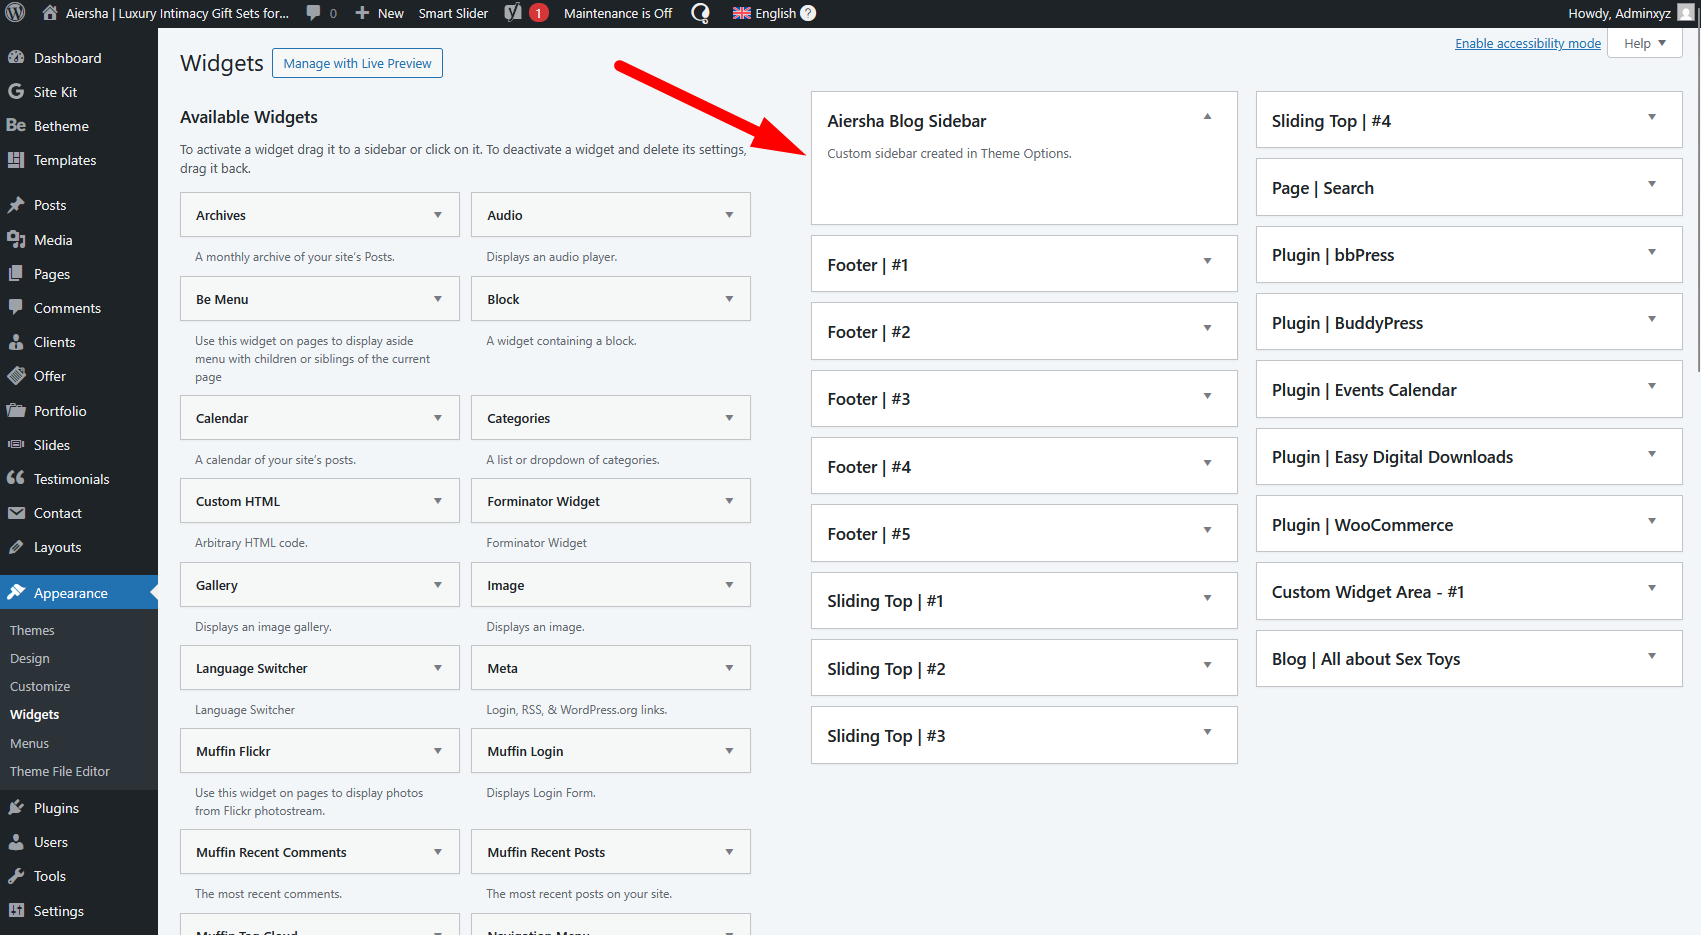The width and height of the screenshot is (1701, 935).
Task: Click the page vertical scrollbar
Action: coord(1696,200)
